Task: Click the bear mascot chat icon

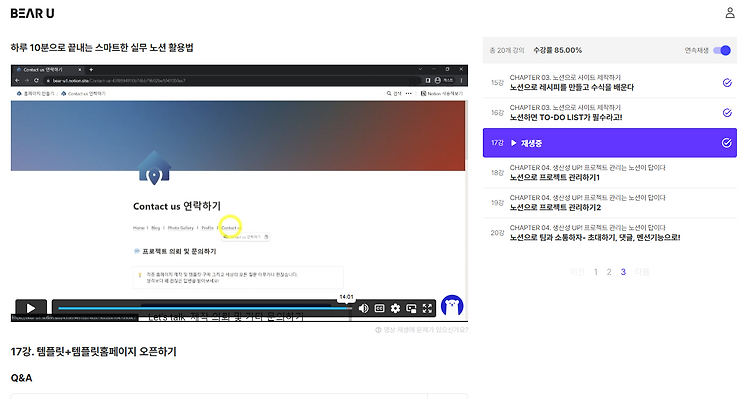Action: click(452, 306)
